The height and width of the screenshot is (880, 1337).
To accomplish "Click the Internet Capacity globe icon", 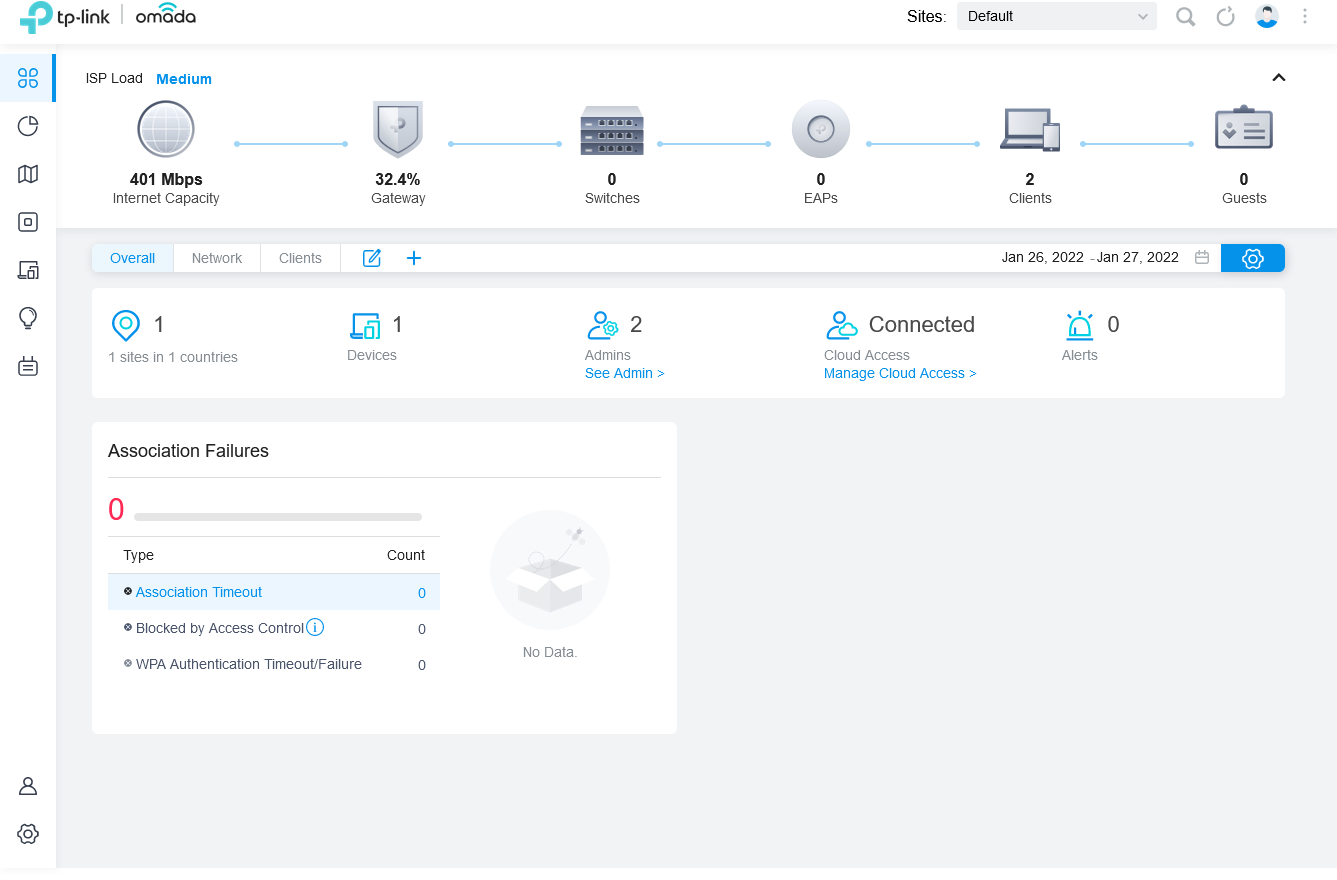I will pos(166,130).
